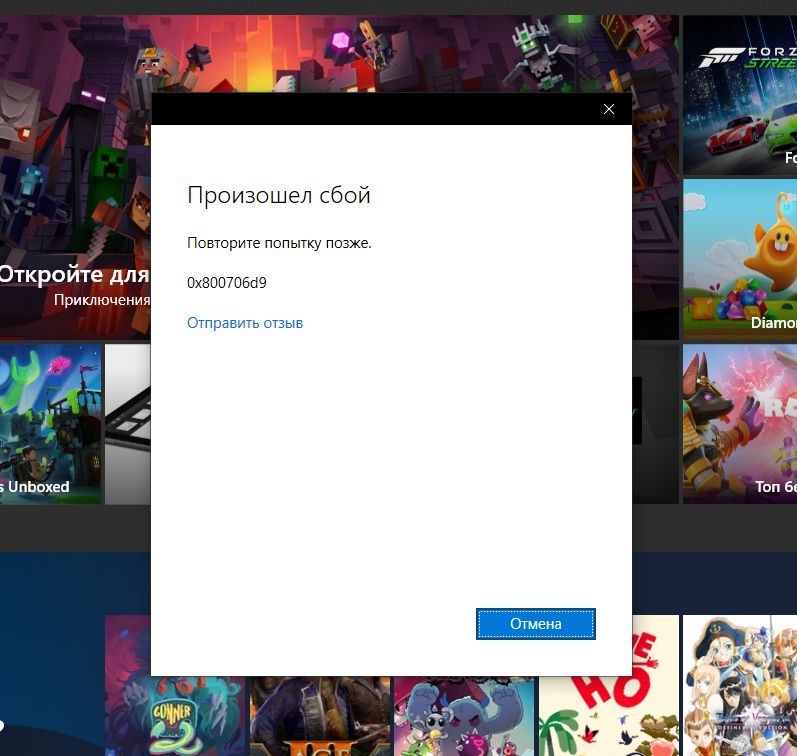Open the Forza Street game tile

pos(740,95)
